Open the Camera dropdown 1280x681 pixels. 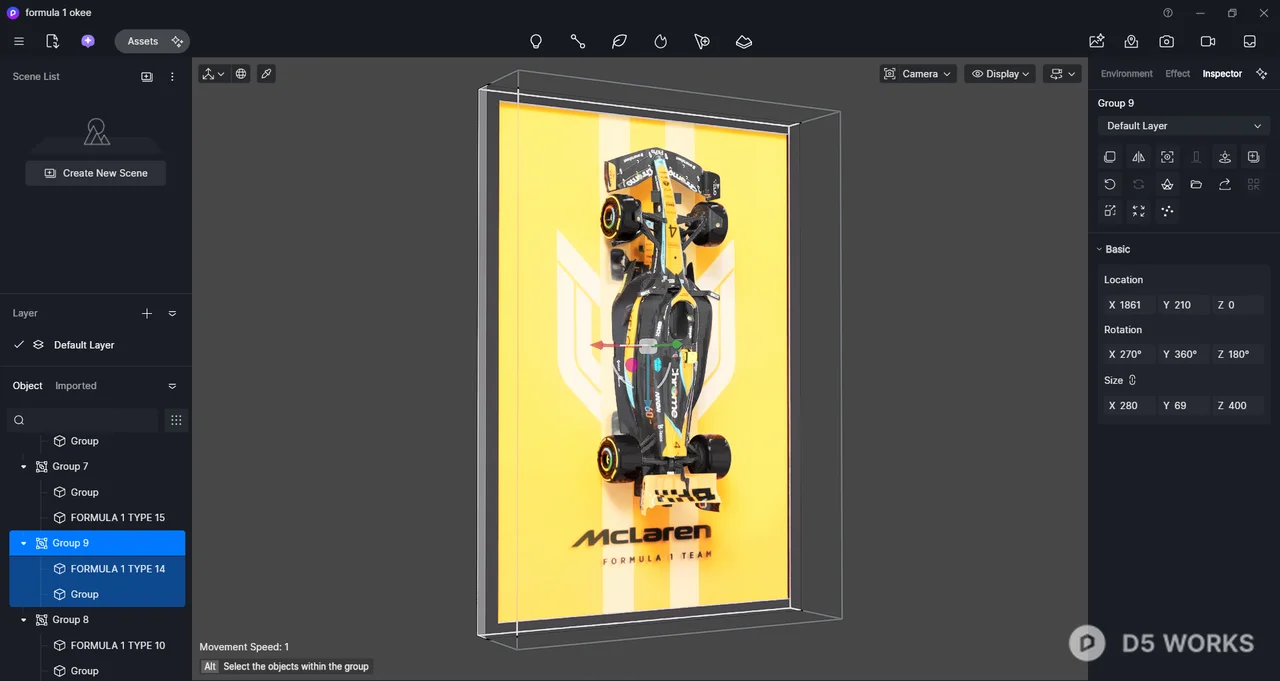[918, 74]
